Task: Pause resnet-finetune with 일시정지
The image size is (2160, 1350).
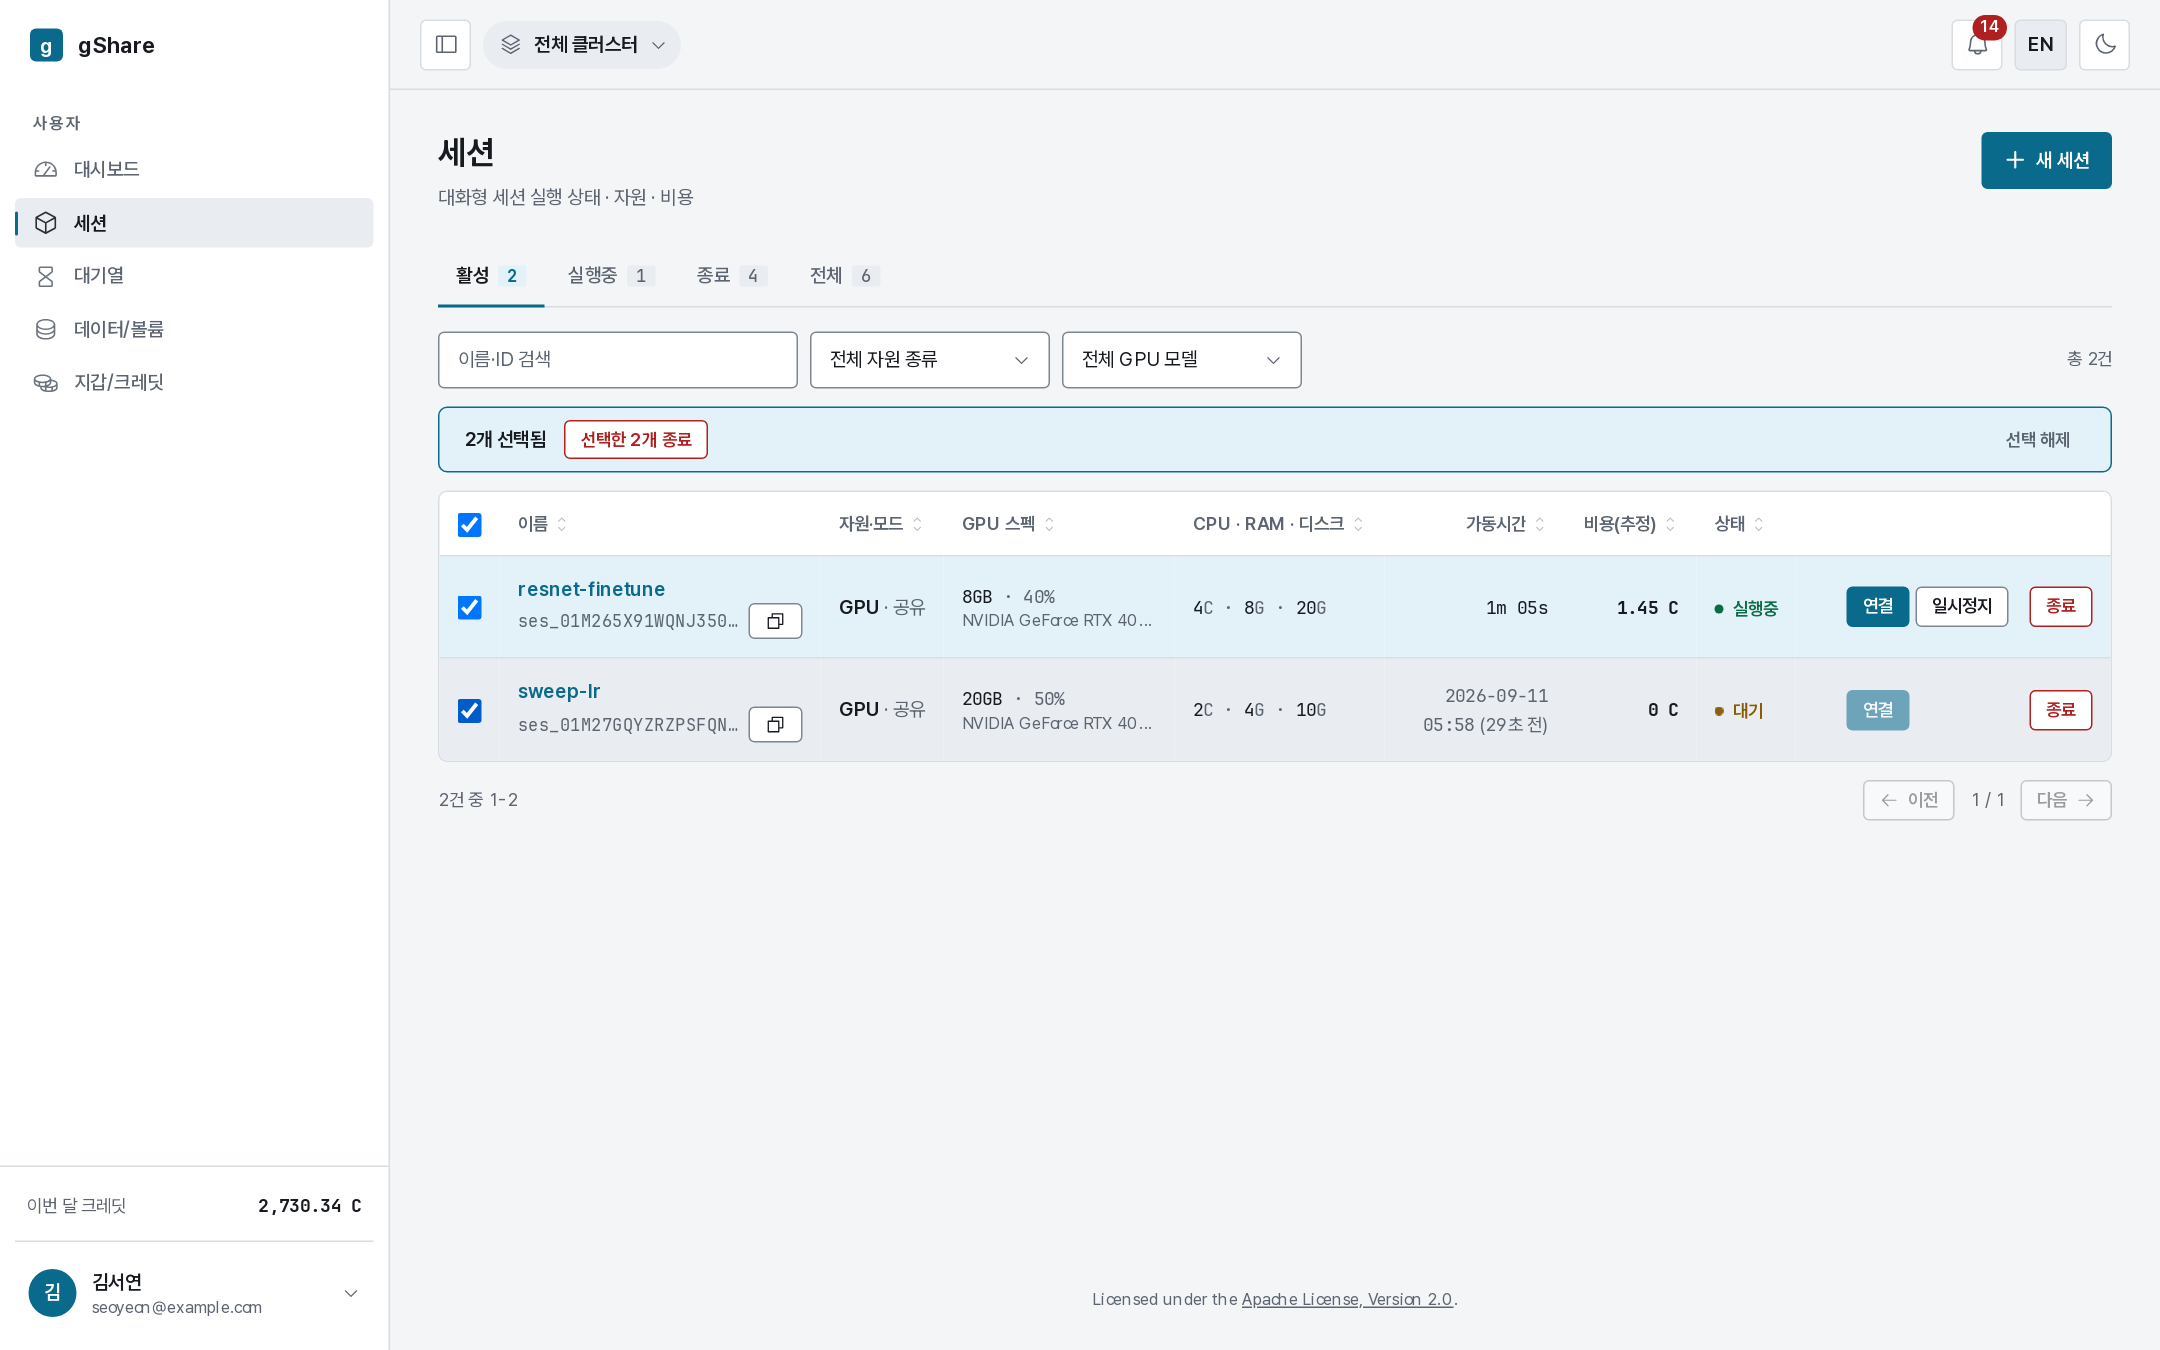Action: pyautogui.click(x=1961, y=607)
